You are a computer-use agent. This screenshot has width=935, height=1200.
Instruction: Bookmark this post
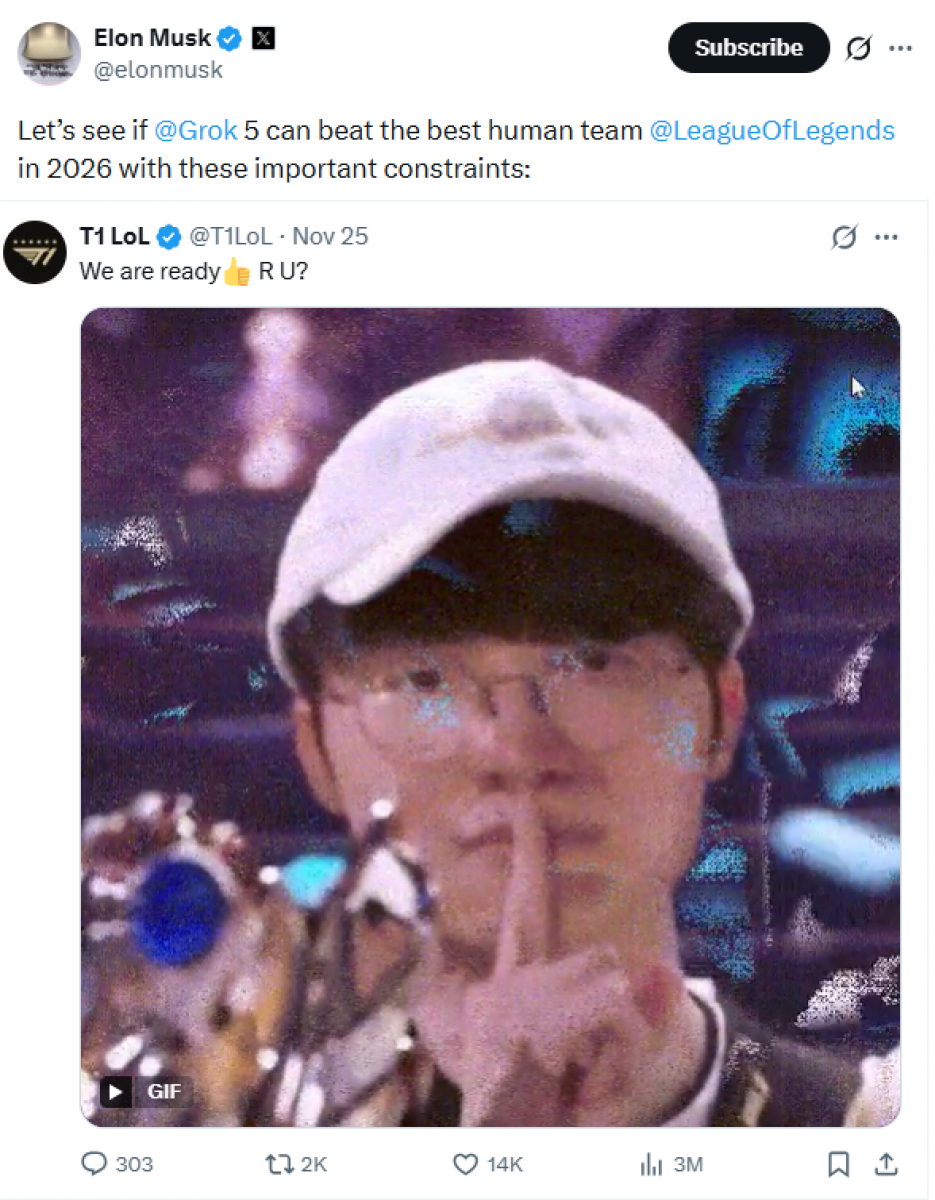[839, 1164]
